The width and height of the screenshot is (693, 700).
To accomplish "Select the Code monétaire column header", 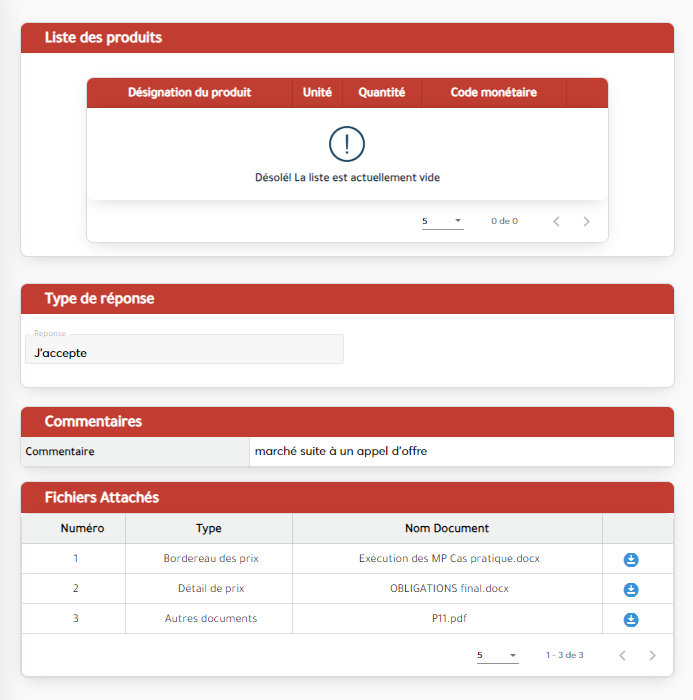I will pyautogui.click(x=493, y=92).
